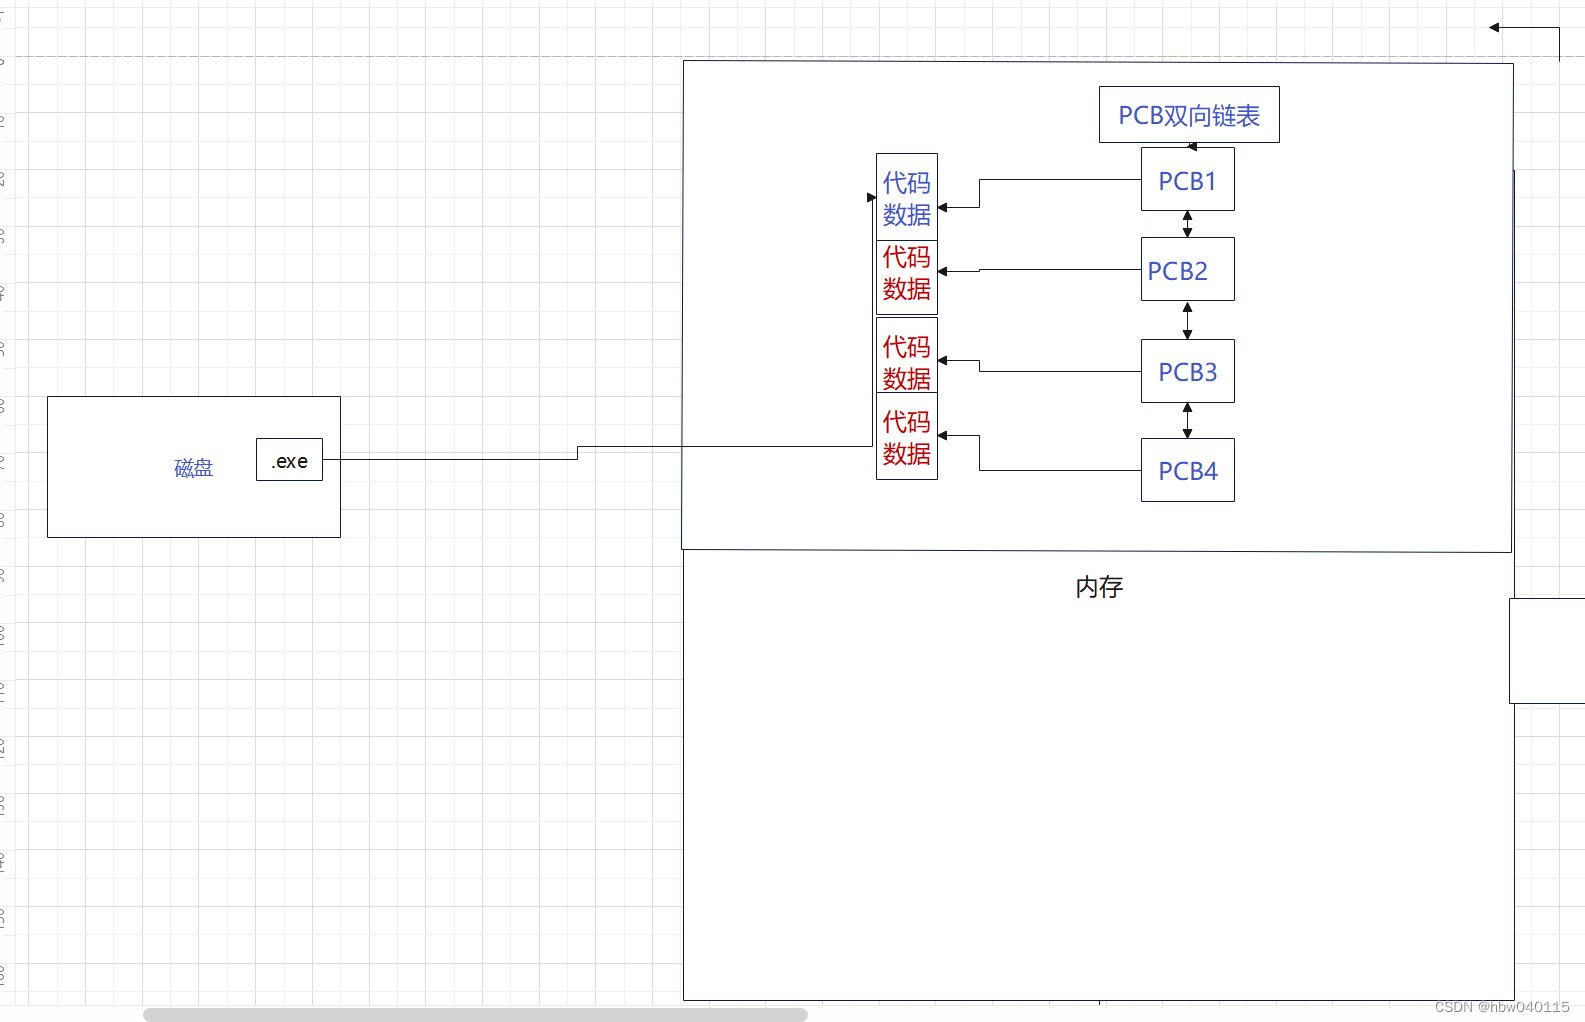Click the 磁盘 label
Viewport: 1585px width, 1022px height.
pos(193,468)
